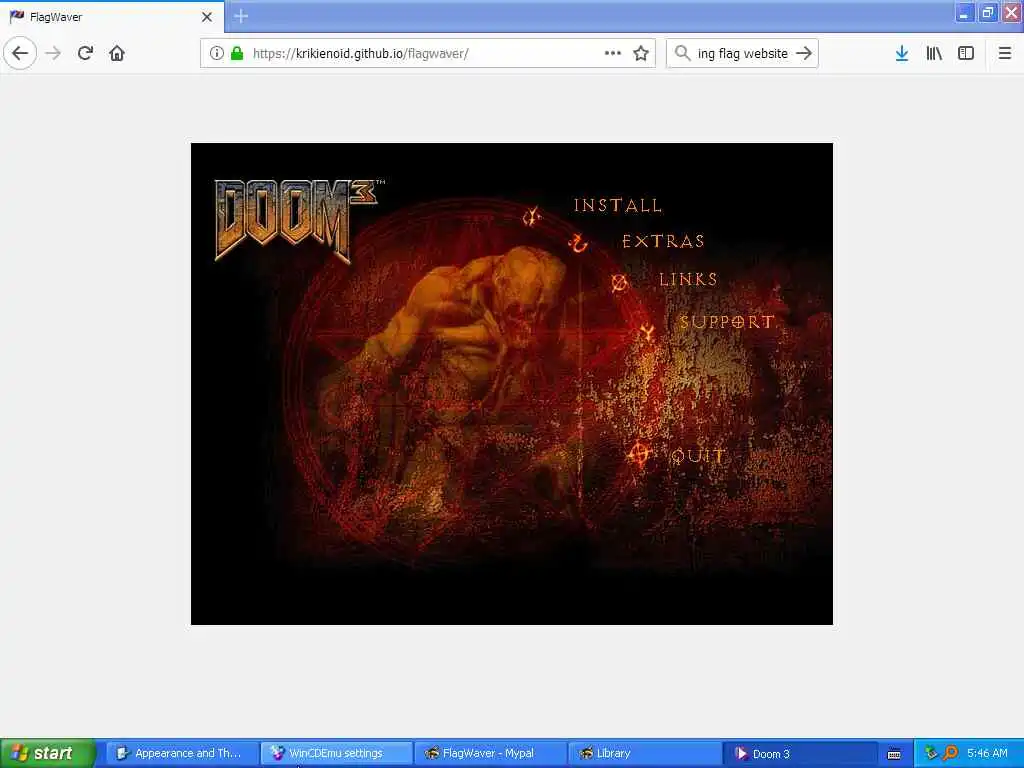Image resolution: width=1024 pixels, height=768 pixels.
Task: Click the 5:46 AM system clock
Action: point(987,753)
